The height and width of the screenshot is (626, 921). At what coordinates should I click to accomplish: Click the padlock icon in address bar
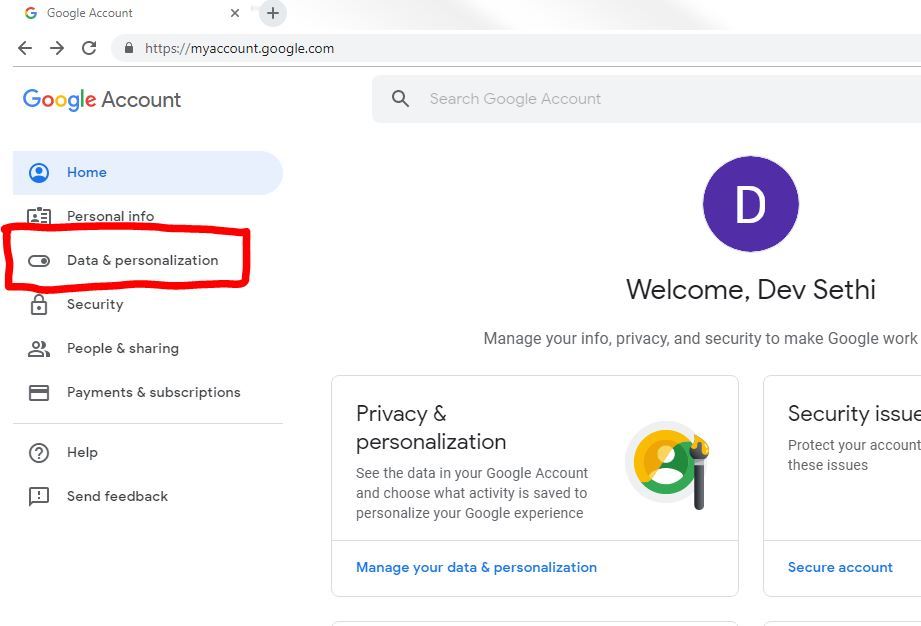(129, 48)
